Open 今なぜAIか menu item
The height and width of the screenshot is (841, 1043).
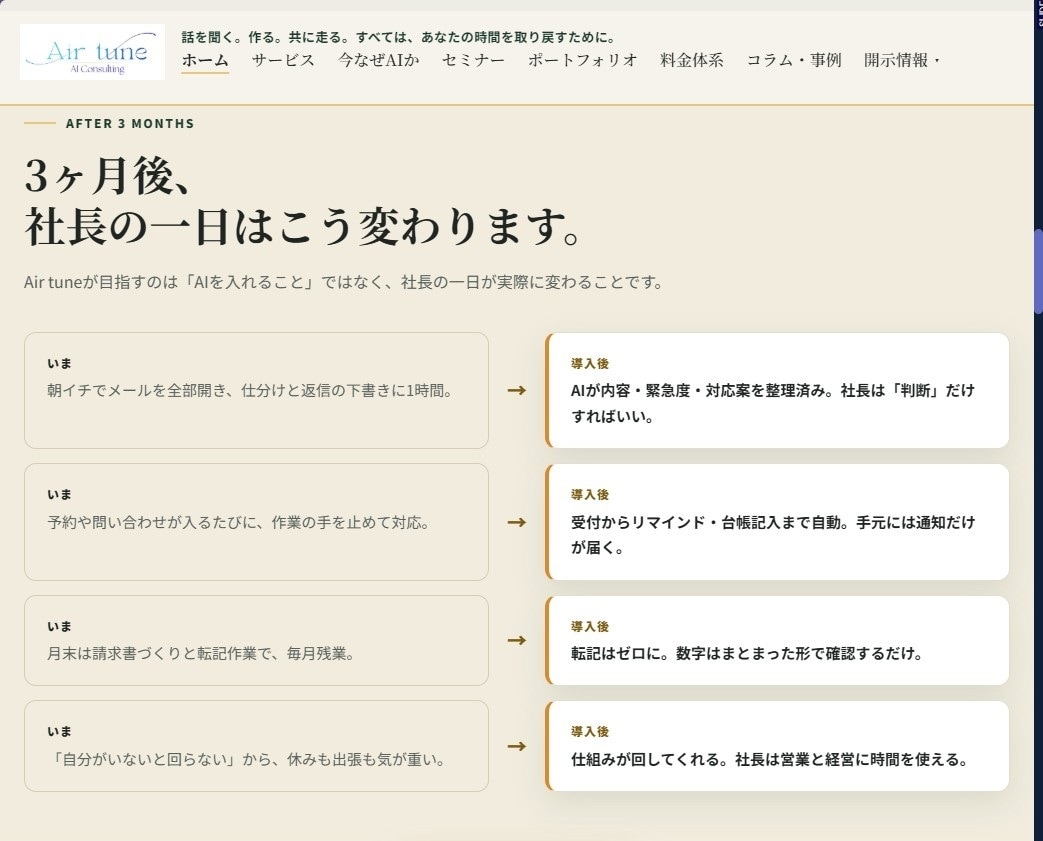click(x=378, y=60)
